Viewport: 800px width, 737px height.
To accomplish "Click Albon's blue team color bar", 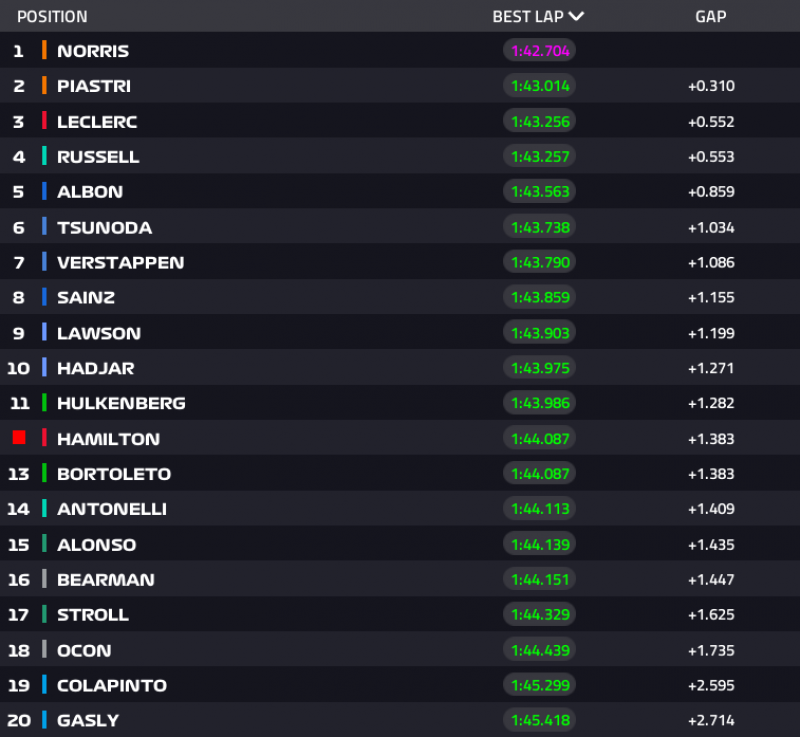I will [44, 191].
